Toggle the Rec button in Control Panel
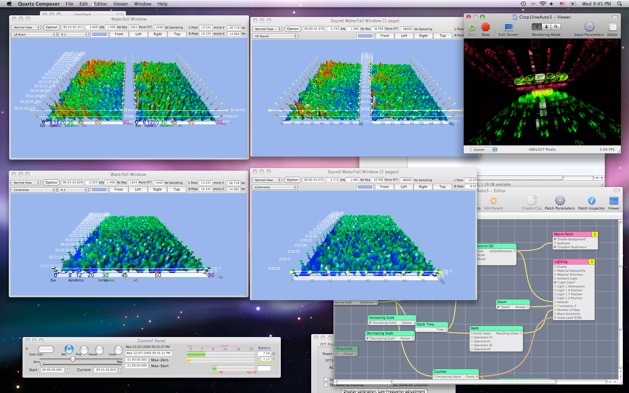Viewport: 629px width, 393px height. (x=69, y=349)
